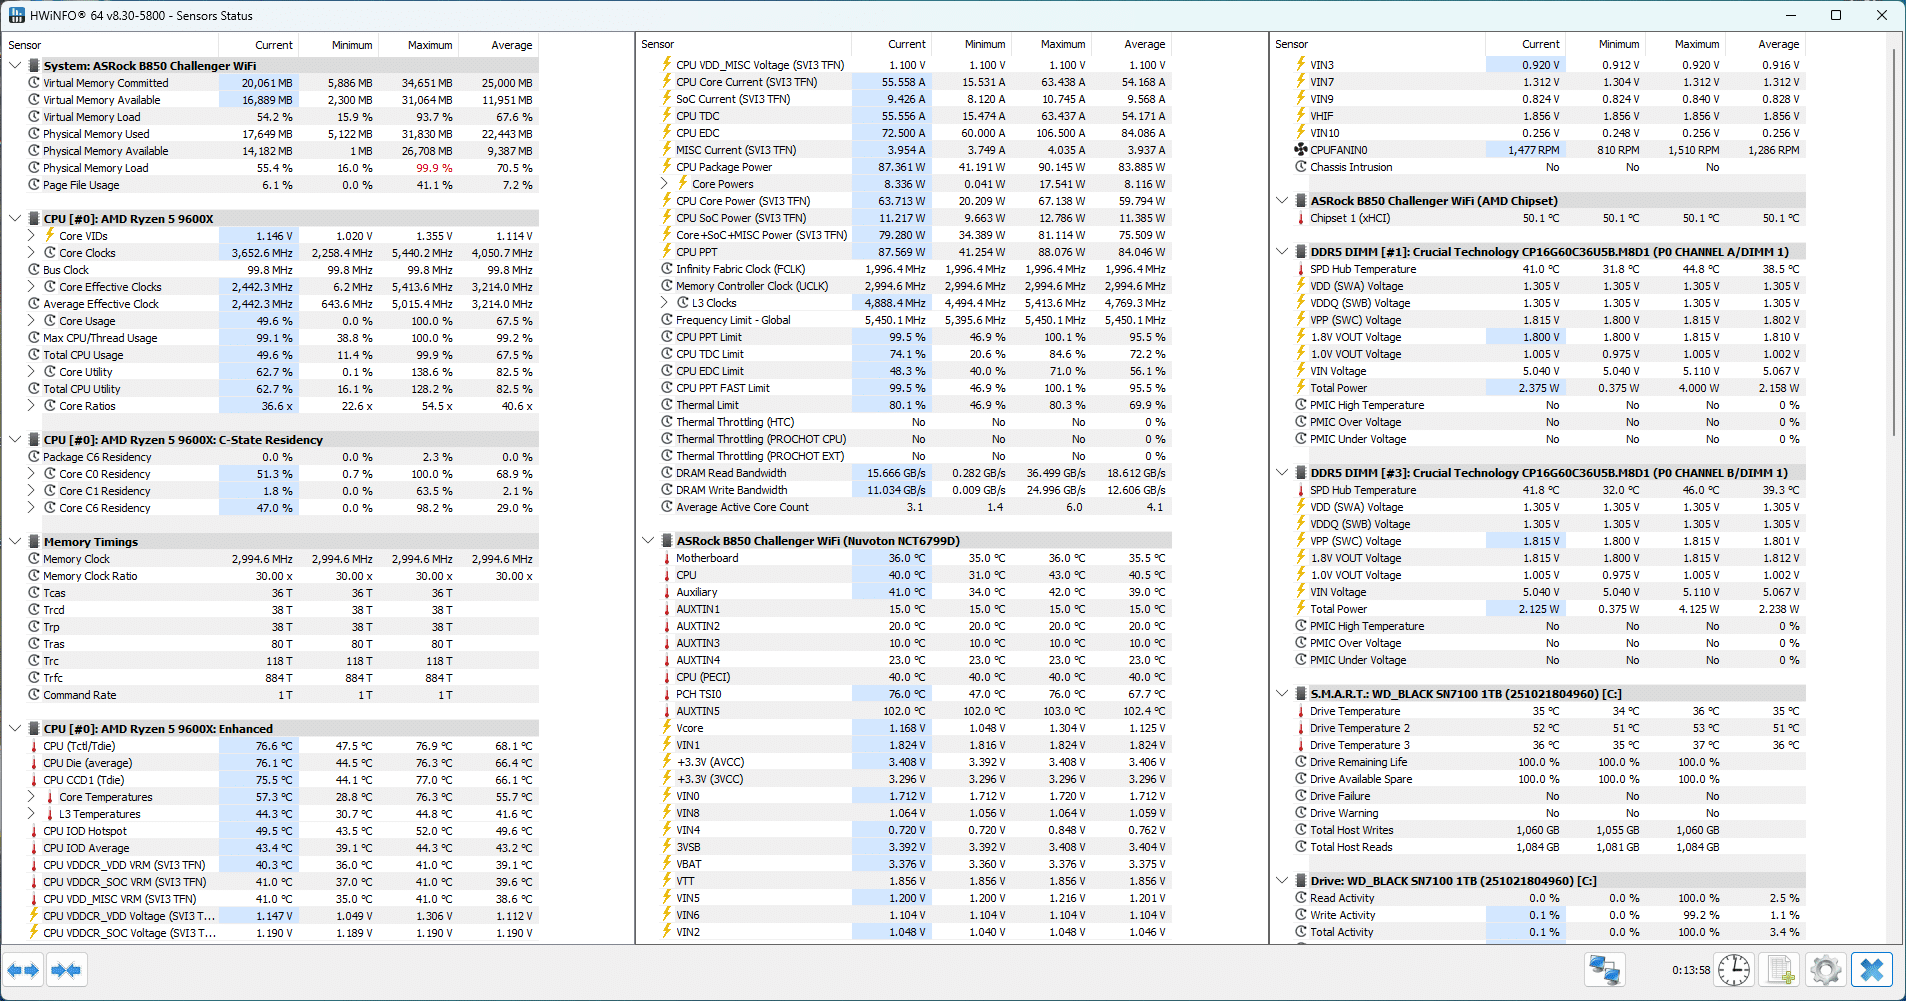Click the fan icon beside CPUFANIN0
The width and height of the screenshot is (1906, 1001).
pos(1301,150)
